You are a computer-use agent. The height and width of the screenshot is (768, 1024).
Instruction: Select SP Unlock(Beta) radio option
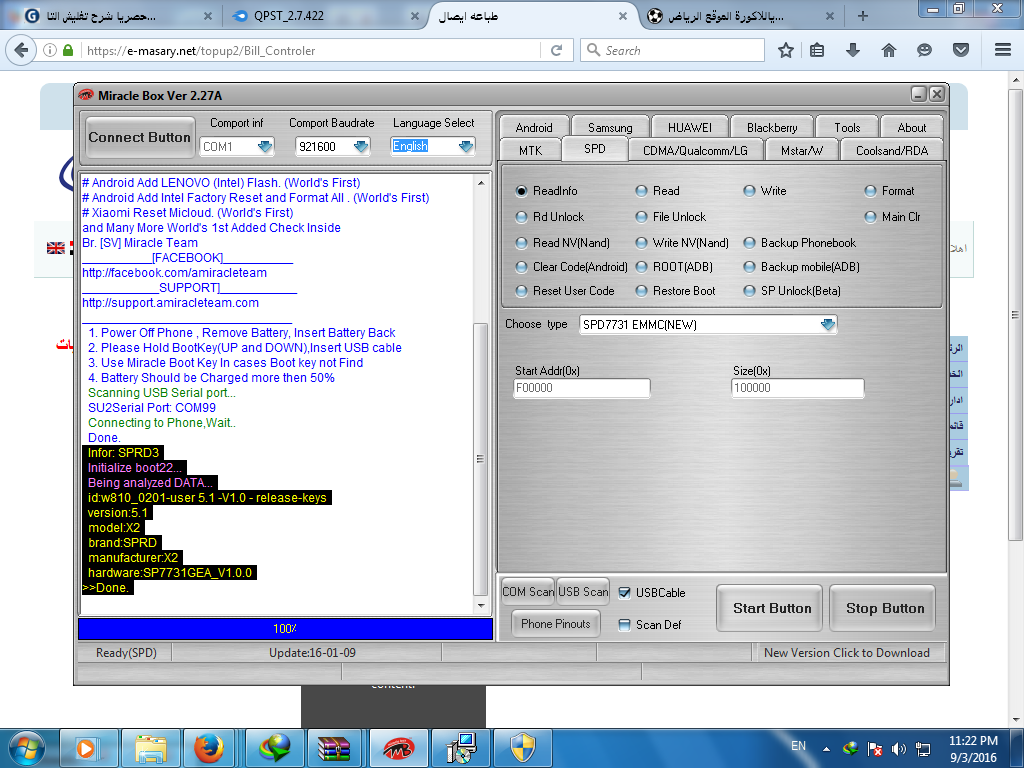tap(749, 291)
